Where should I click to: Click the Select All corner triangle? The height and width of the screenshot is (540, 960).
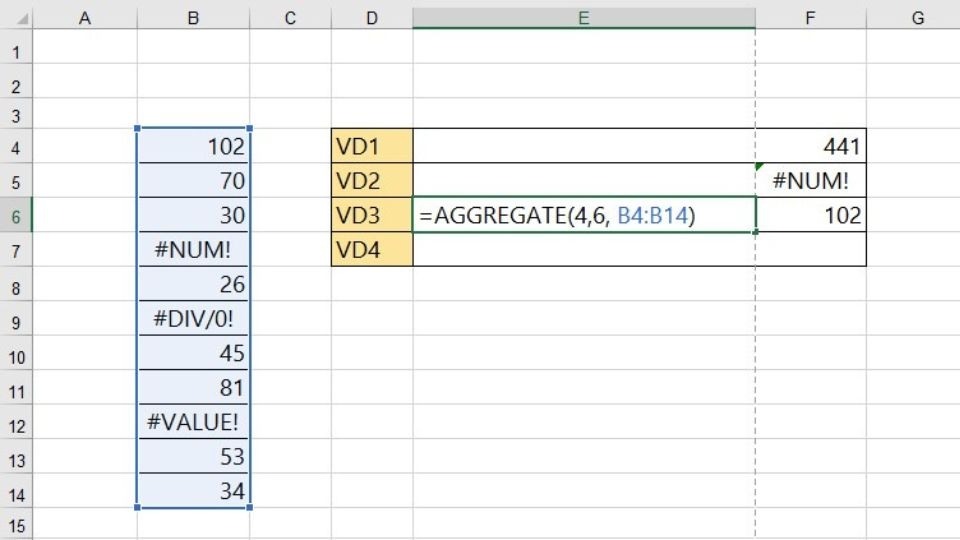pyautogui.click(x=22, y=20)
